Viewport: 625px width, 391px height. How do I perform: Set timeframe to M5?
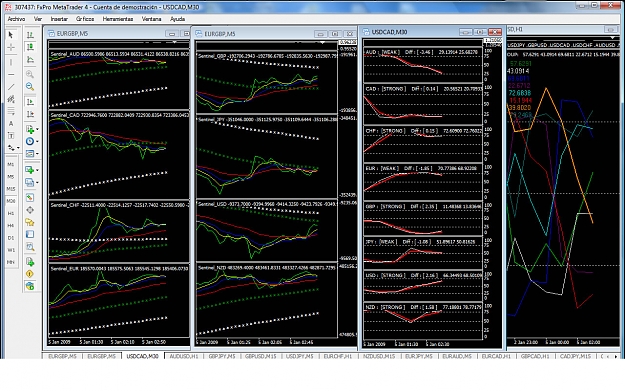[x=11, y=177]
